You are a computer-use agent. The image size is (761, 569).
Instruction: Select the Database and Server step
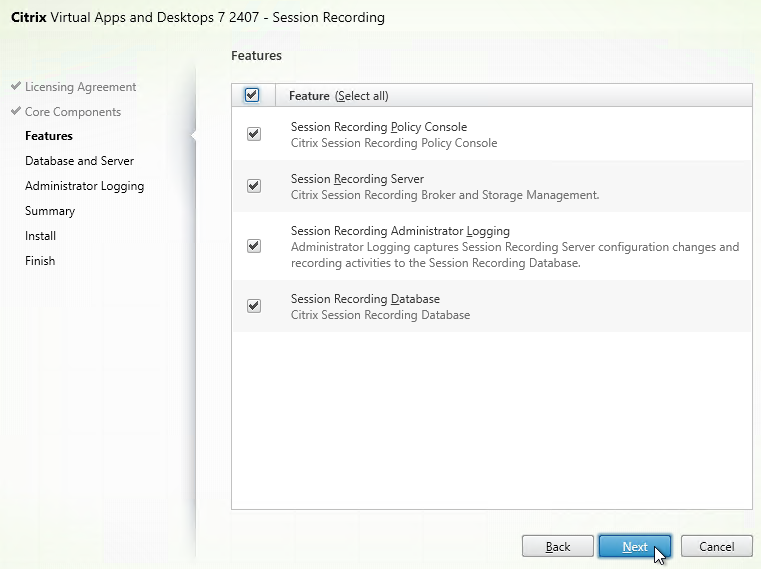click(80, 161)
